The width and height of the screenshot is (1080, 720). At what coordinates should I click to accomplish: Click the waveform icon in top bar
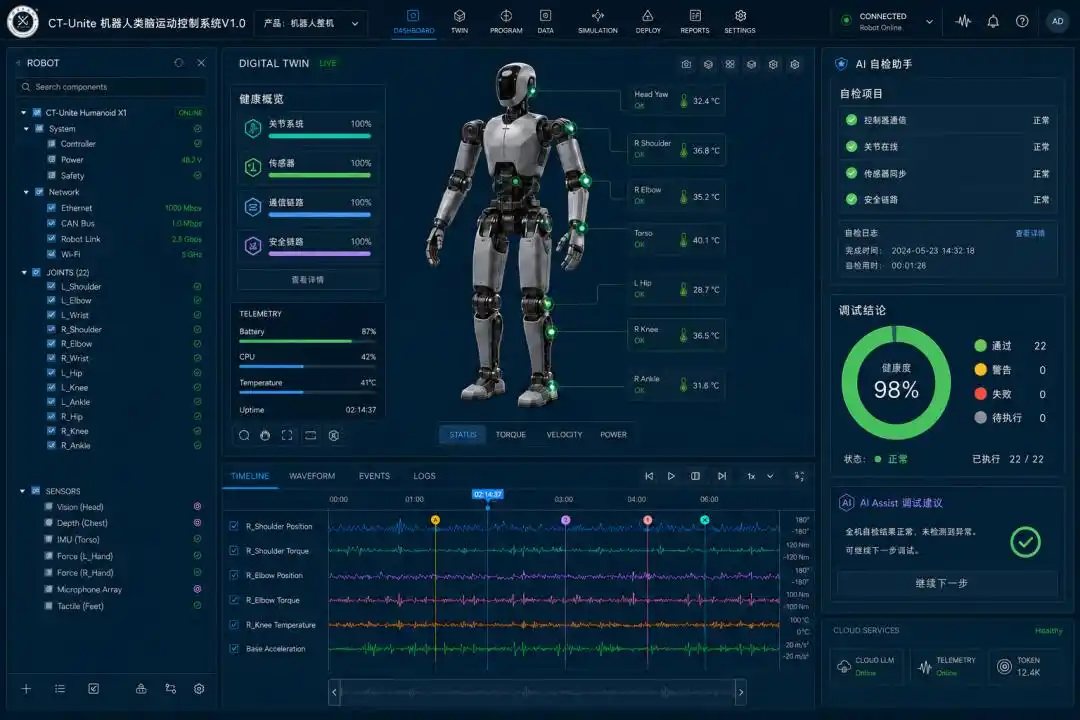coord(963,21)
